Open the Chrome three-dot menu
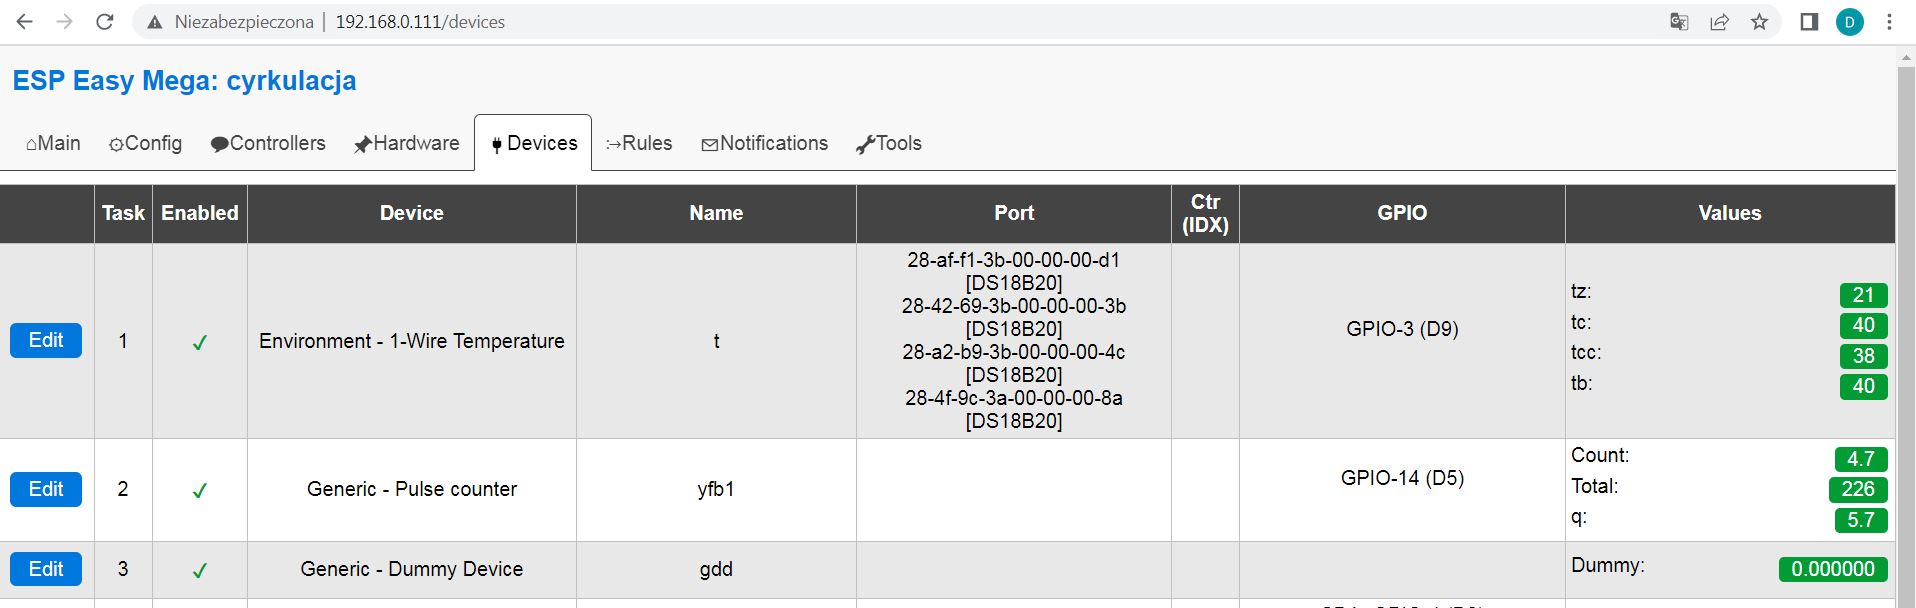1916x608 pixels. pos(1889,22)
